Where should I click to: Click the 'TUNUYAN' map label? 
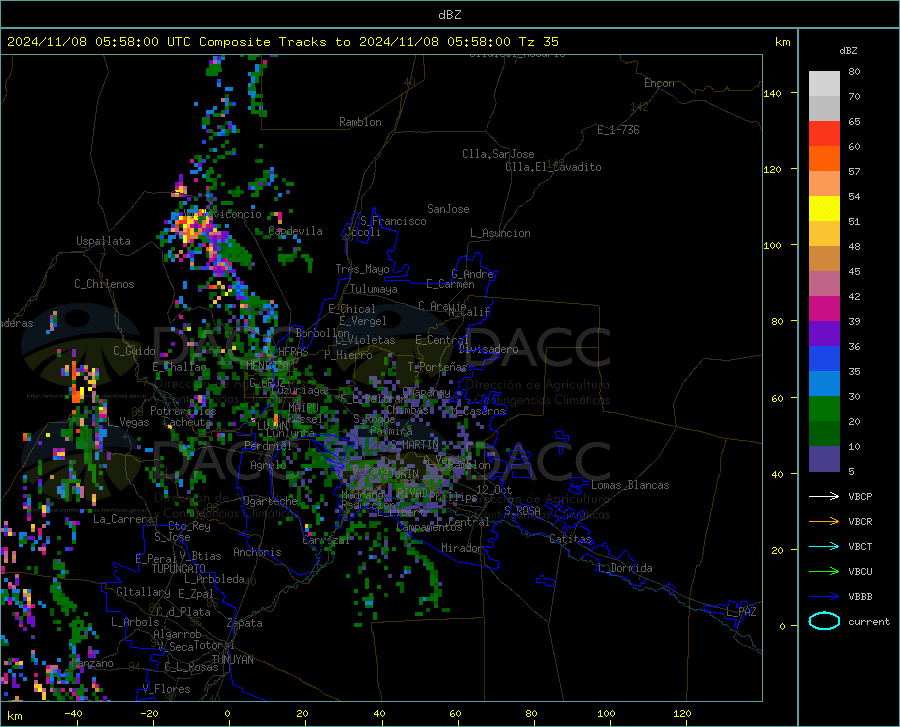click(x=232, y=660)
